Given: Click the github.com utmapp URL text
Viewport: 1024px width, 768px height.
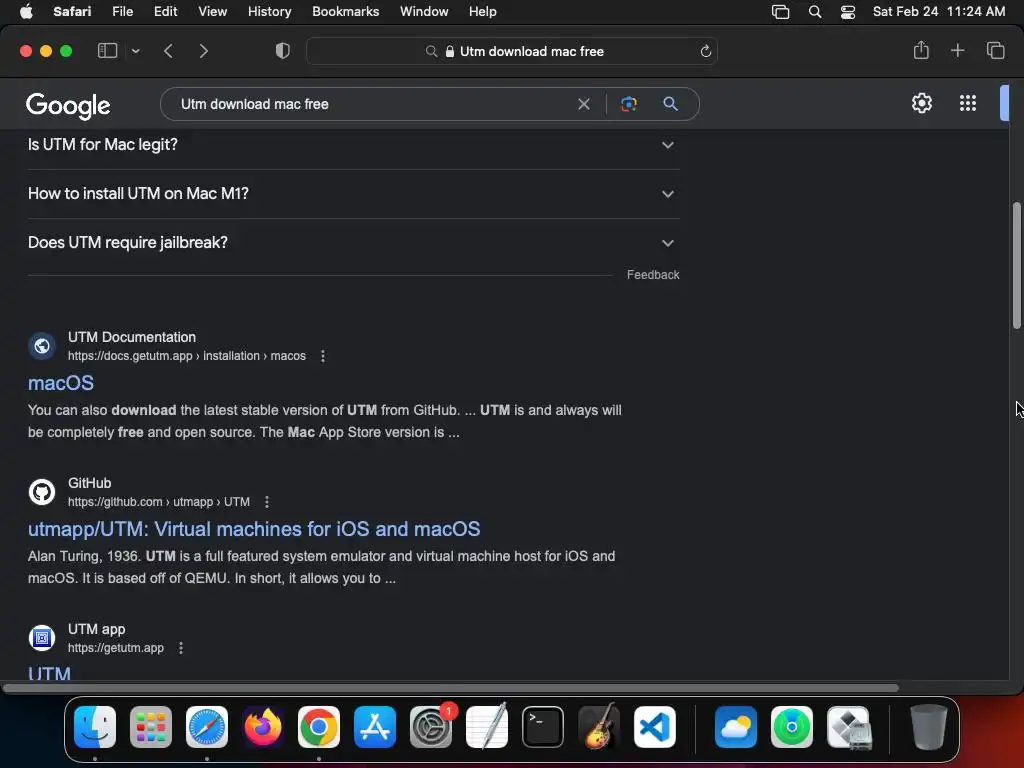Looking at the screenshot, I should 159,502.
